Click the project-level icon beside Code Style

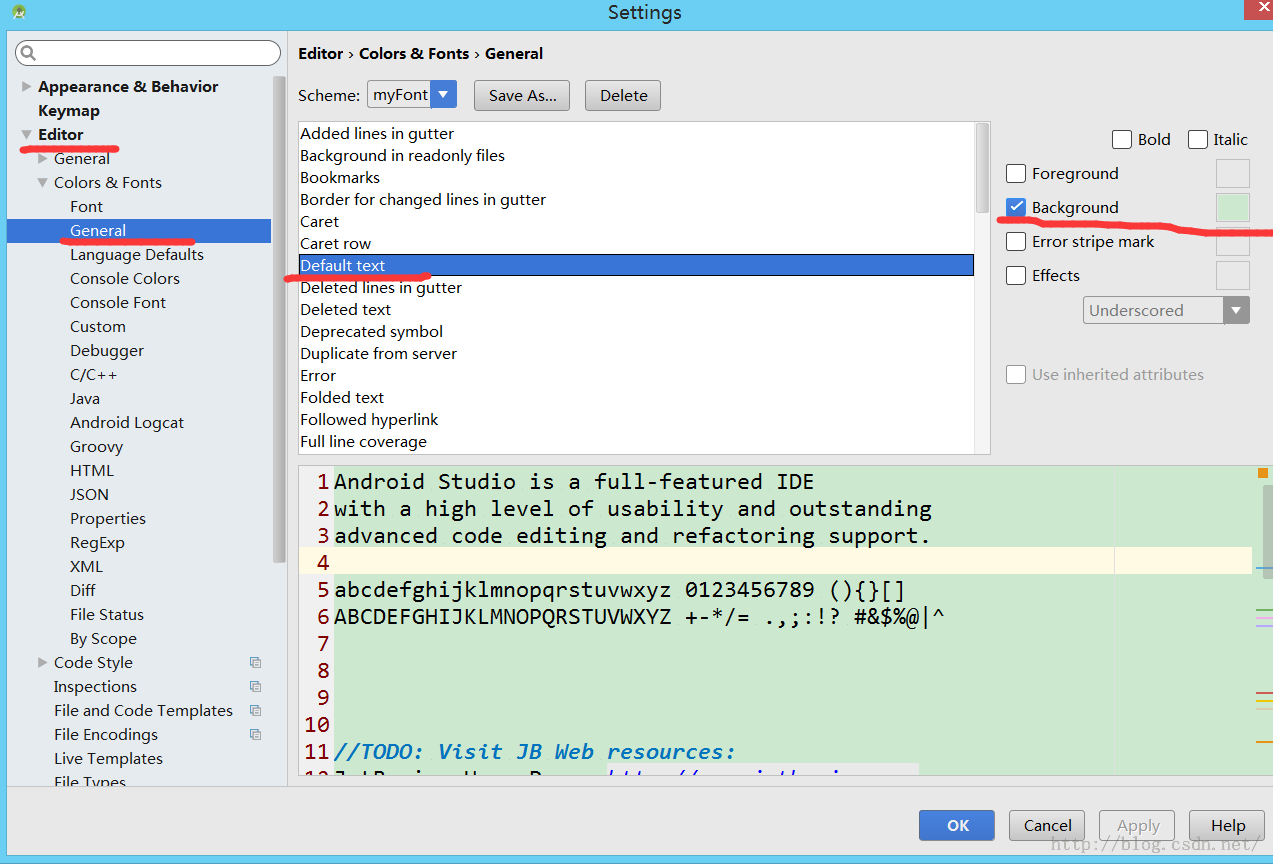coord(256,663)
